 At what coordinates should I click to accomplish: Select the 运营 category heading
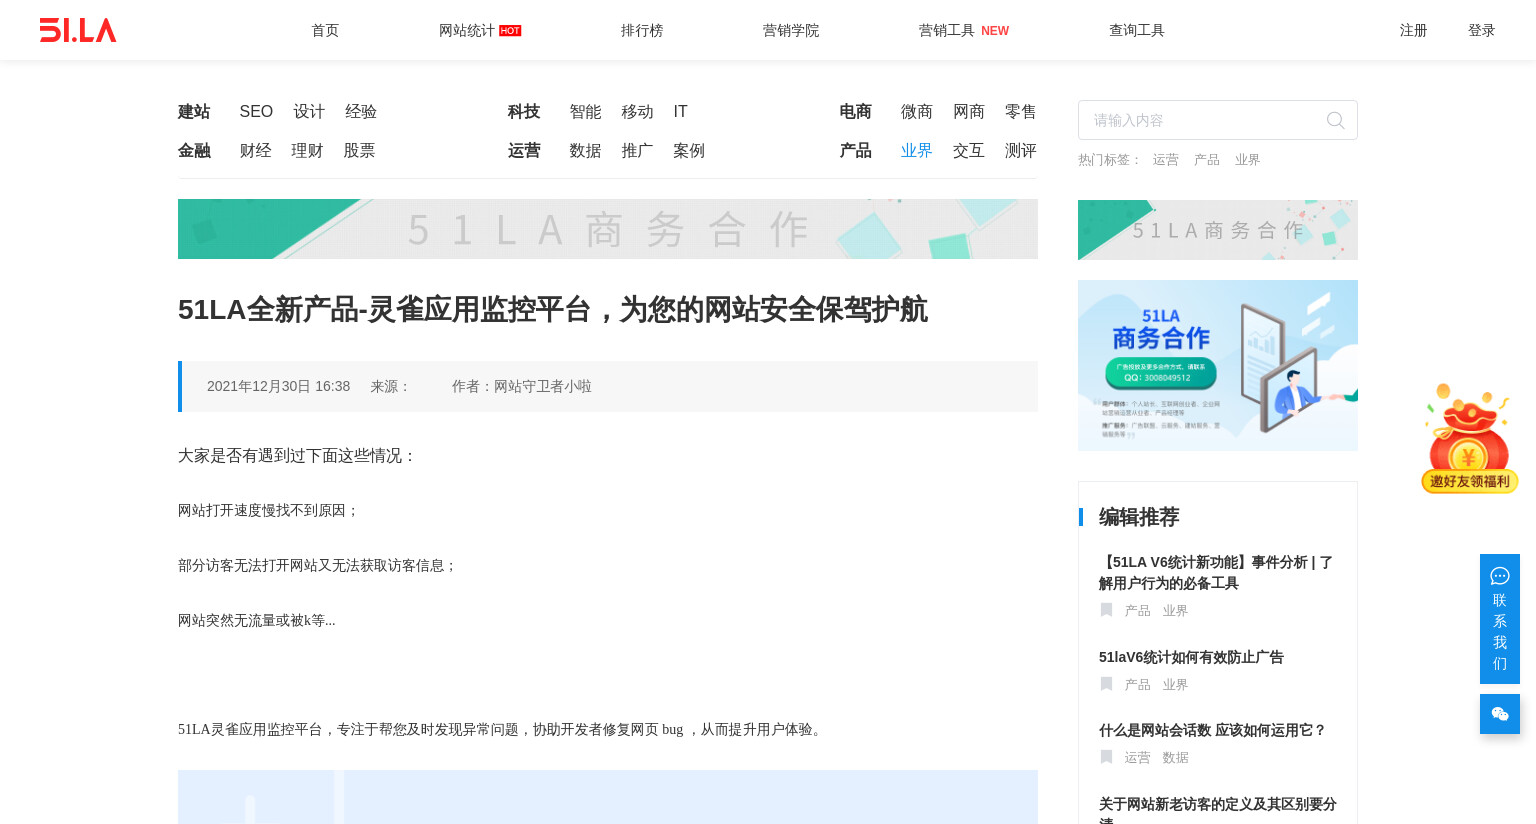pos(524,151)
